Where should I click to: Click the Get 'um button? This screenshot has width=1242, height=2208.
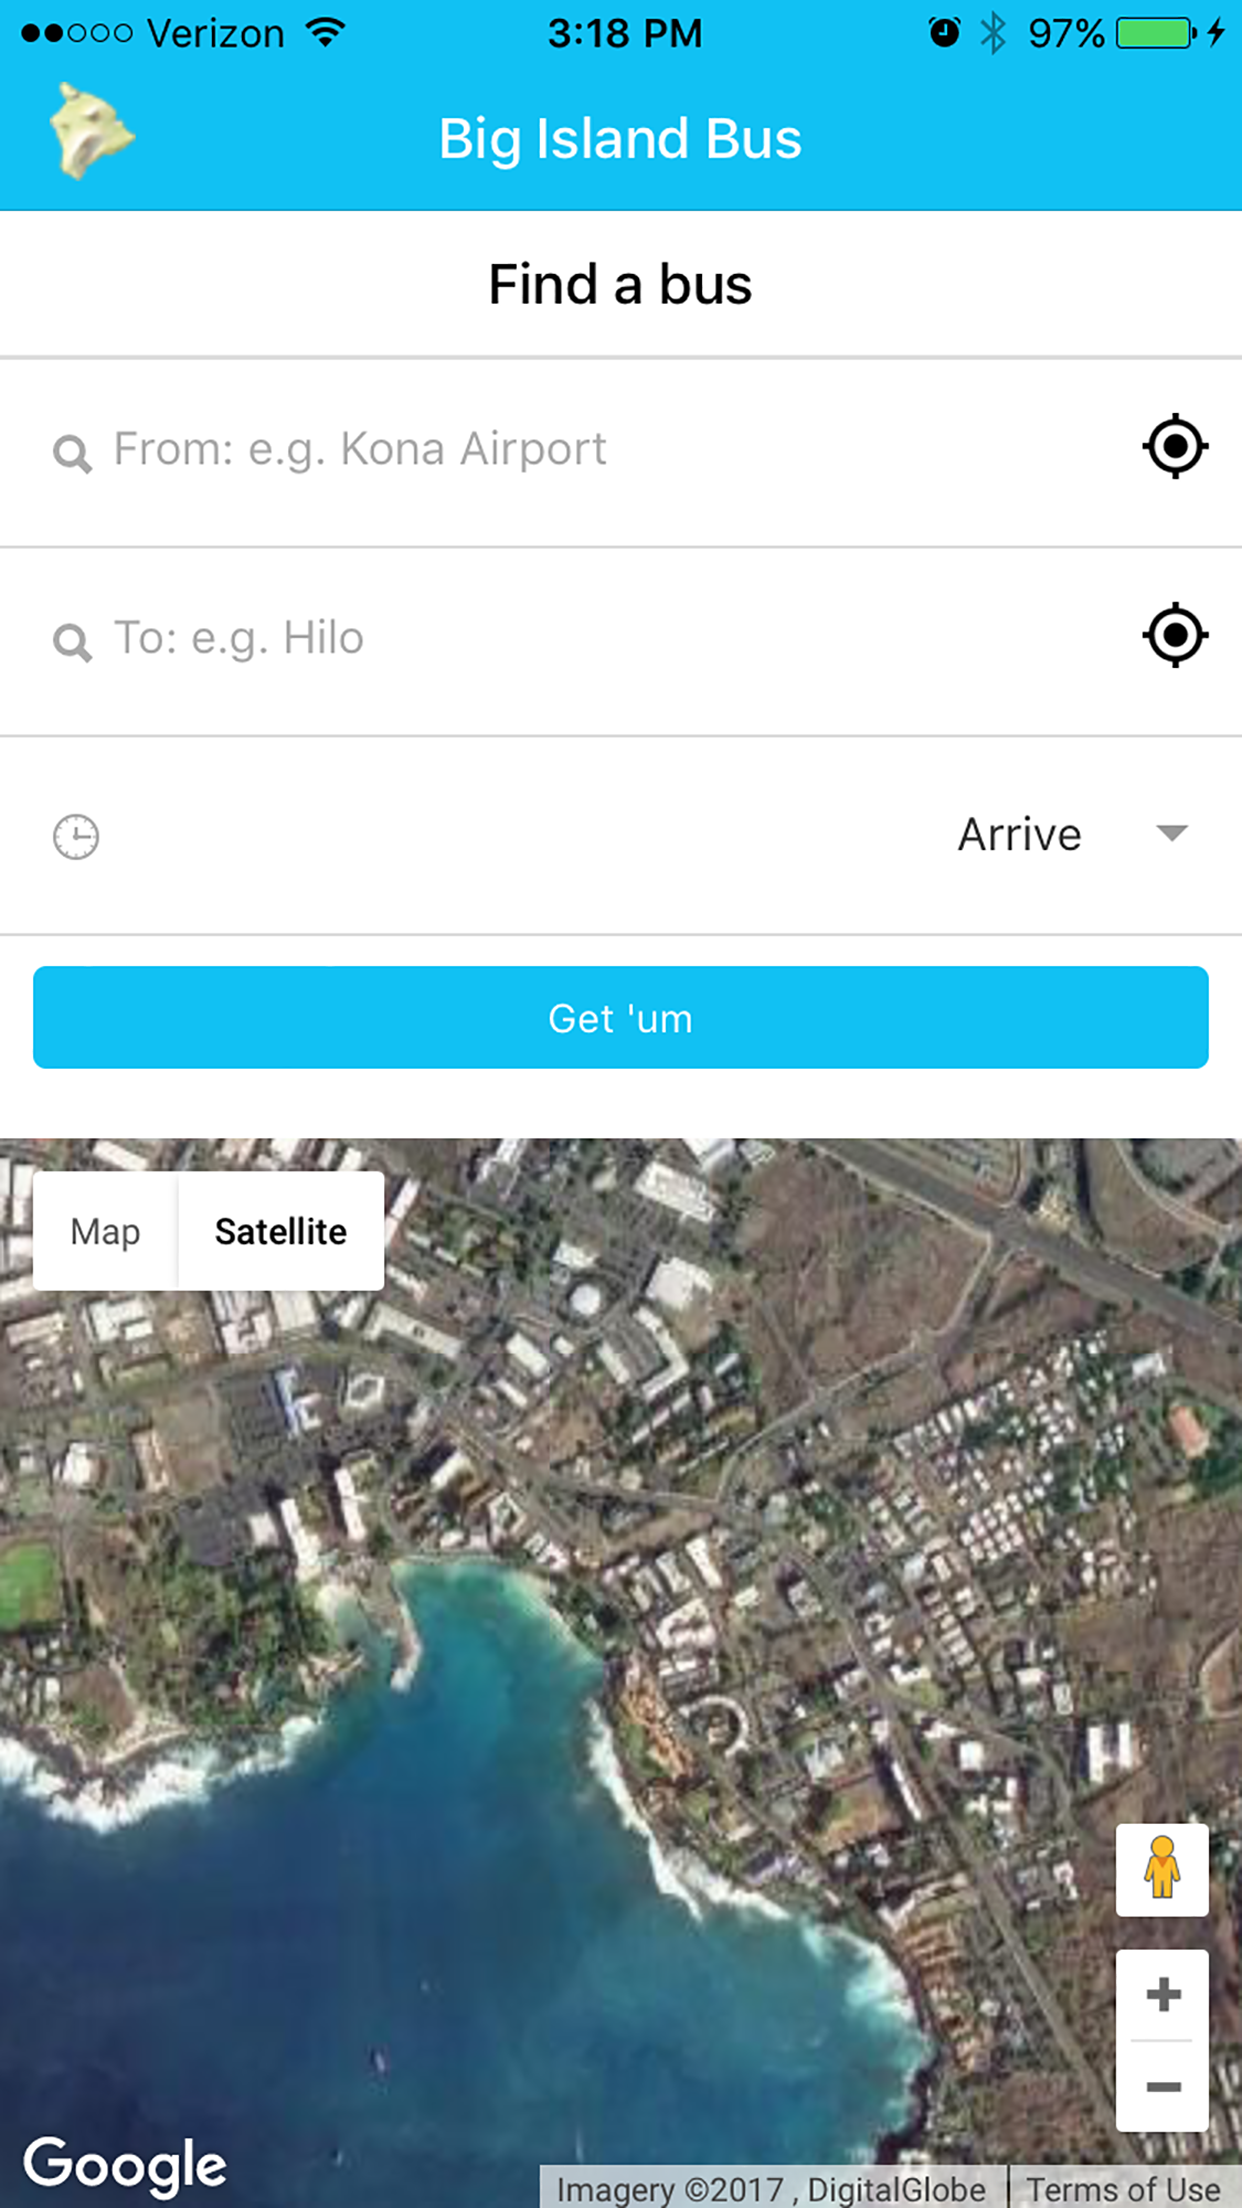pyautogui.click(x=621, y=1018)
